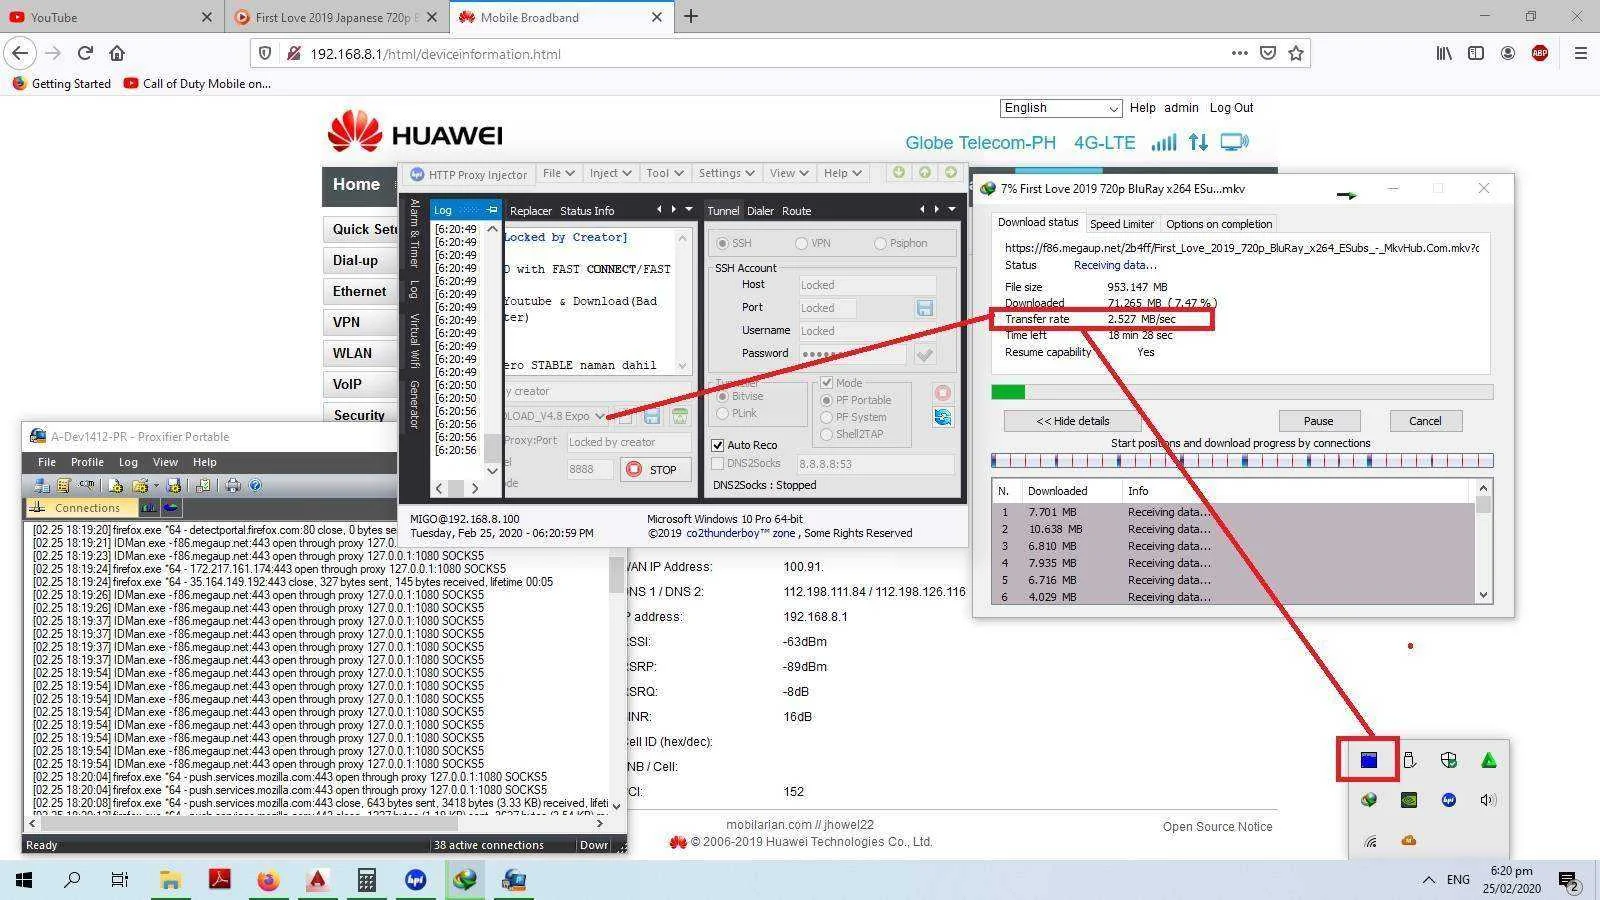Open Proxifier's Proxification Rules toolbar icon
Screen dimensions: 1600x900
coord(63,486)
